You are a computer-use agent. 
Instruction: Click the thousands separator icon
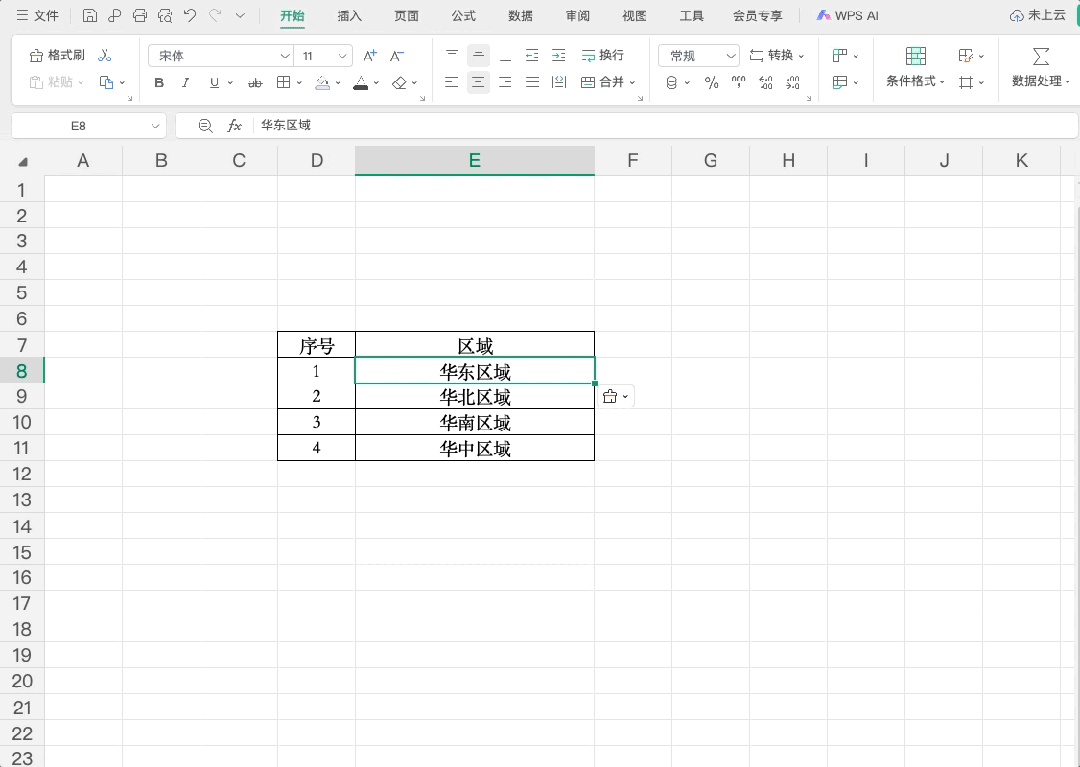pos(738,83)
